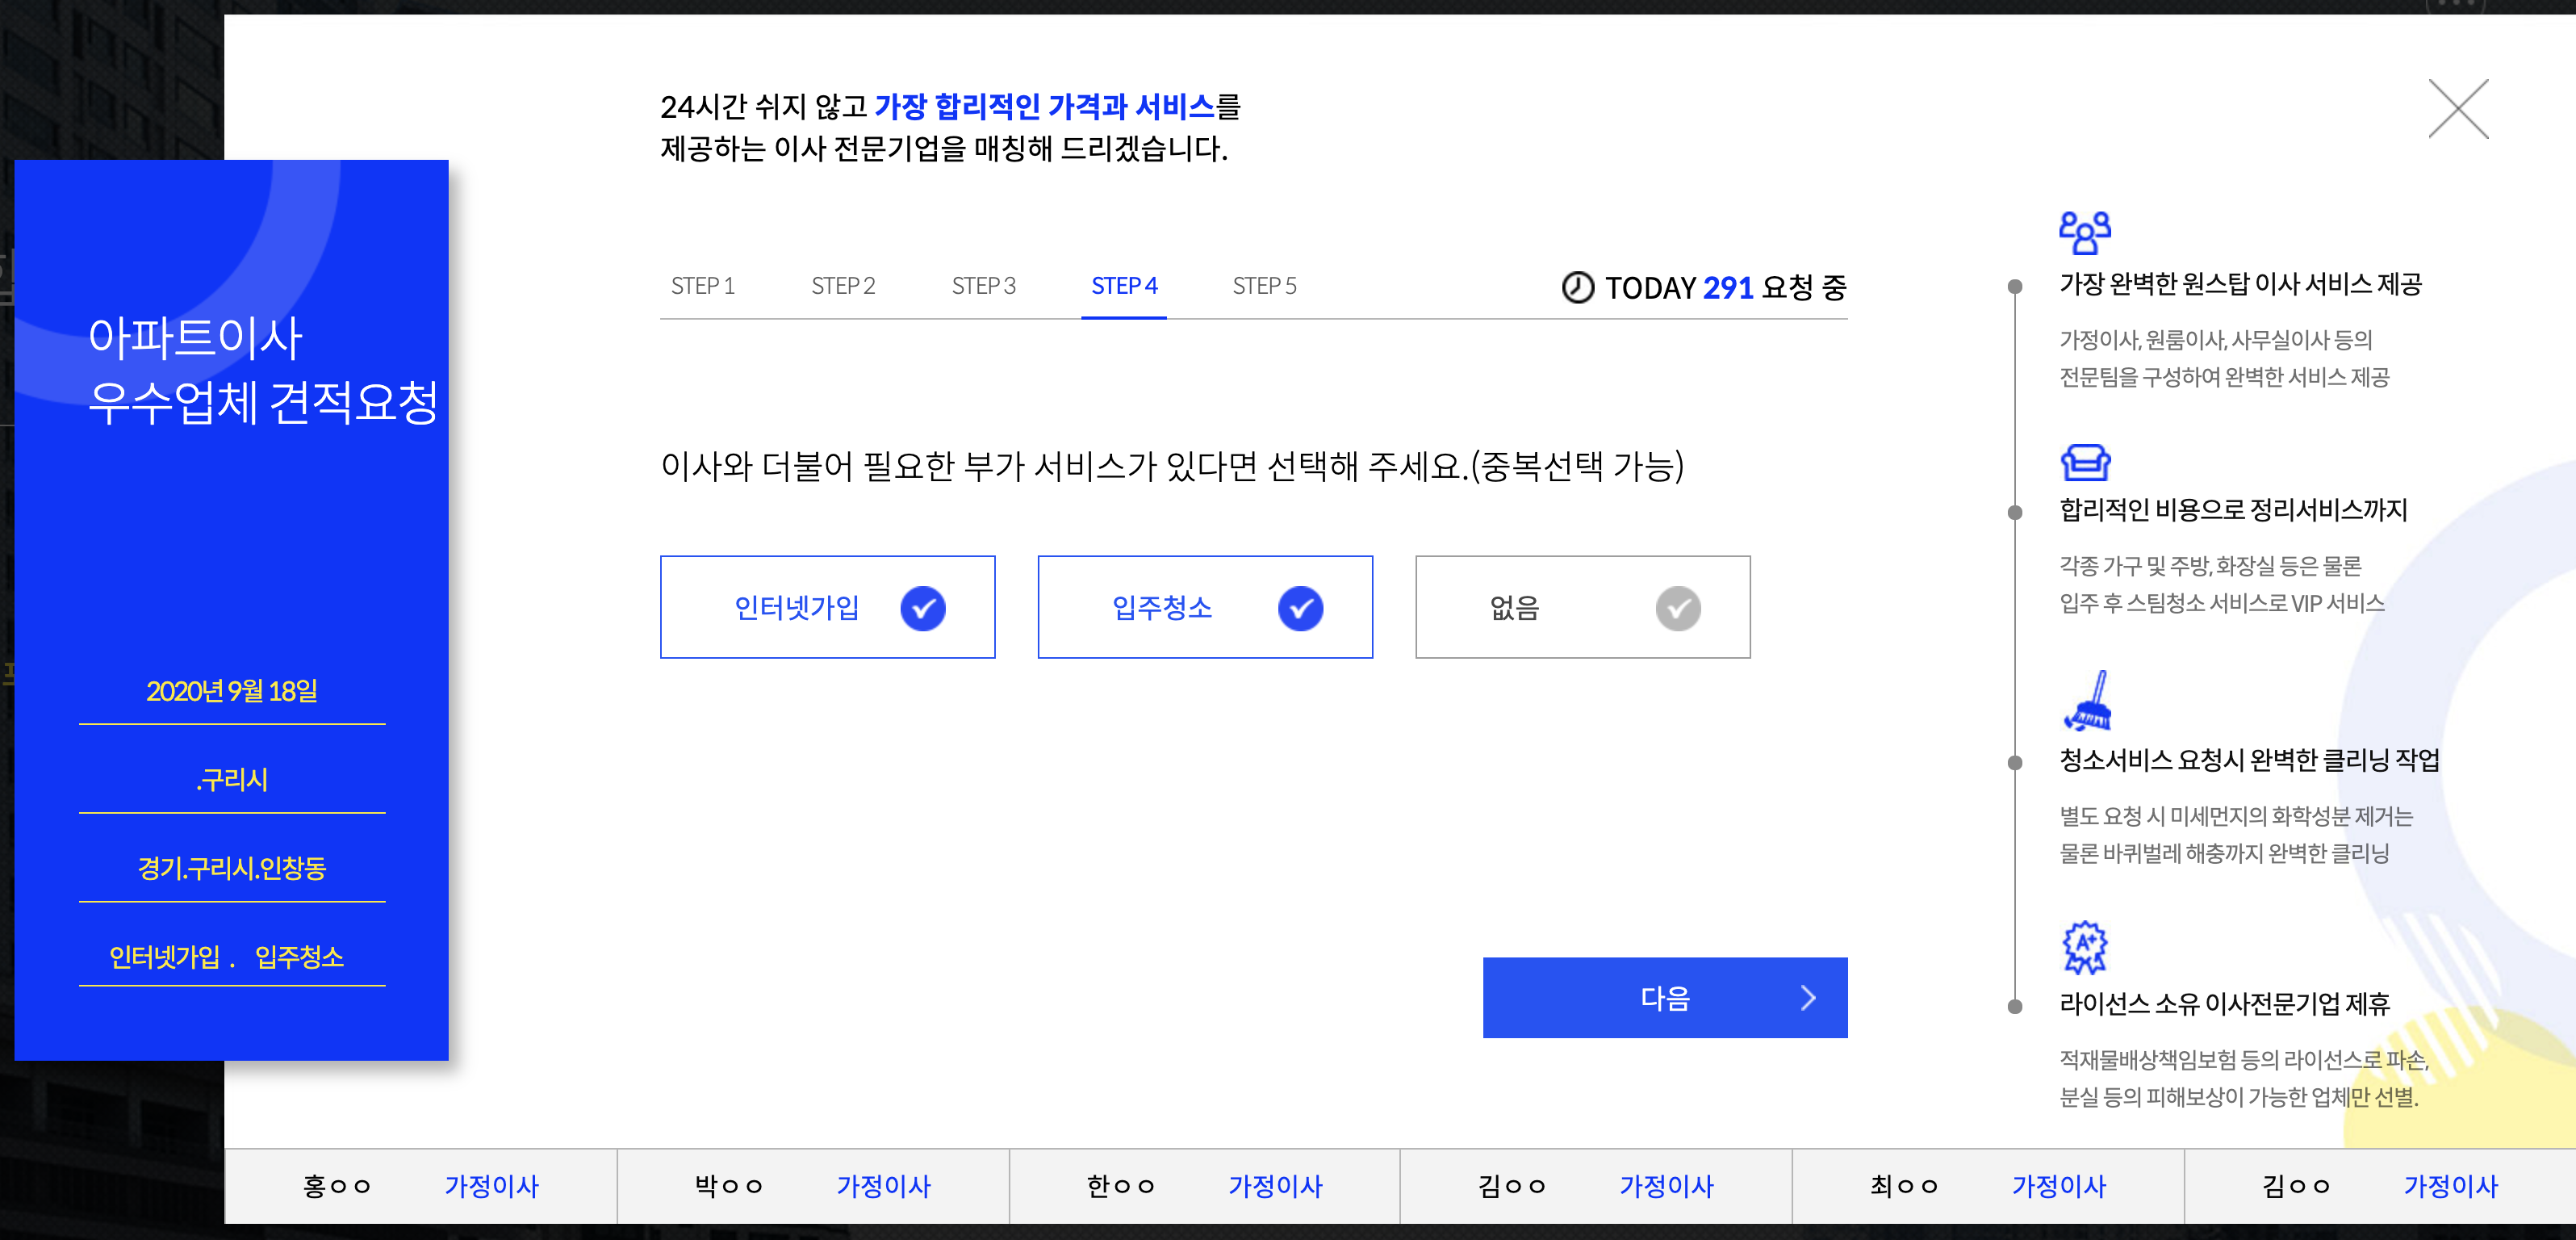This screenshot has height=1240, width=2576.
Task: Click the people group icon
Action: [2085, 232]
